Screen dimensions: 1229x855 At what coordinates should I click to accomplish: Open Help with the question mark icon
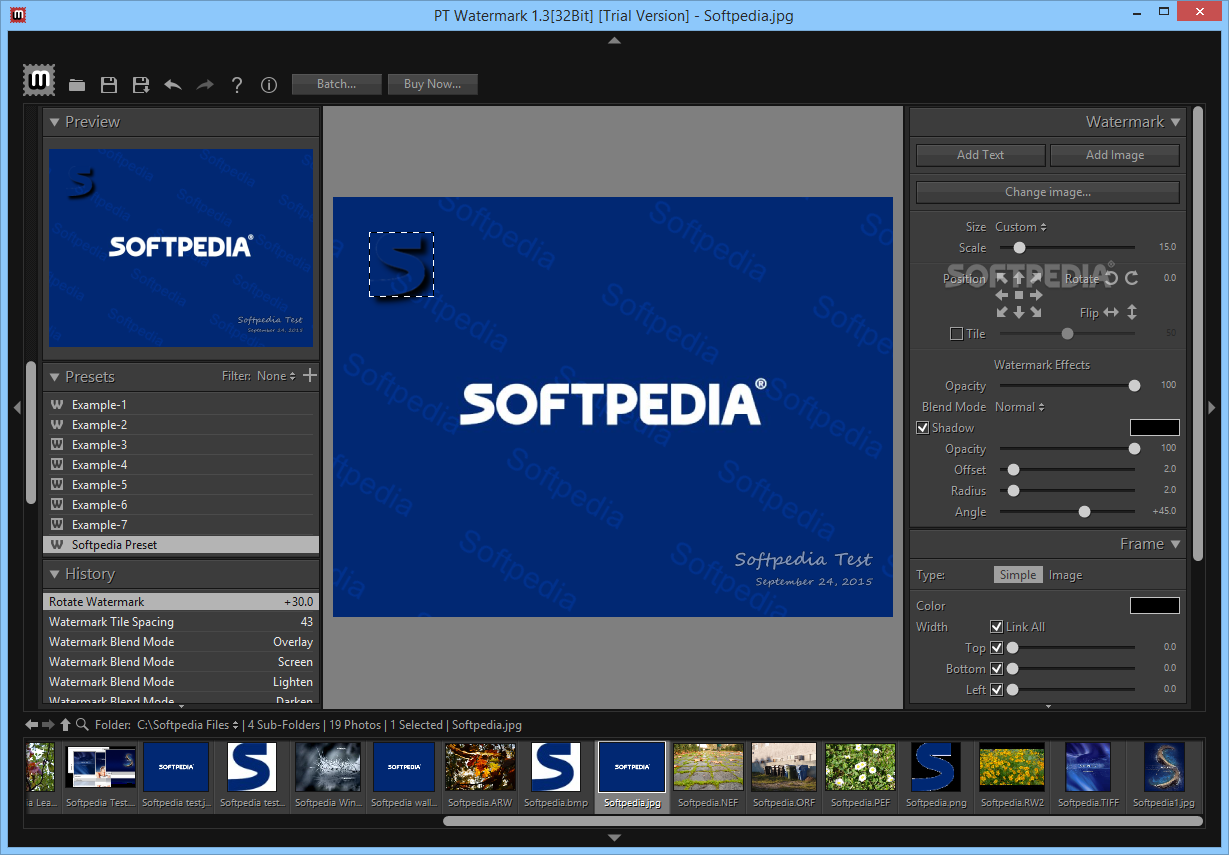click(x=237, y=85)
